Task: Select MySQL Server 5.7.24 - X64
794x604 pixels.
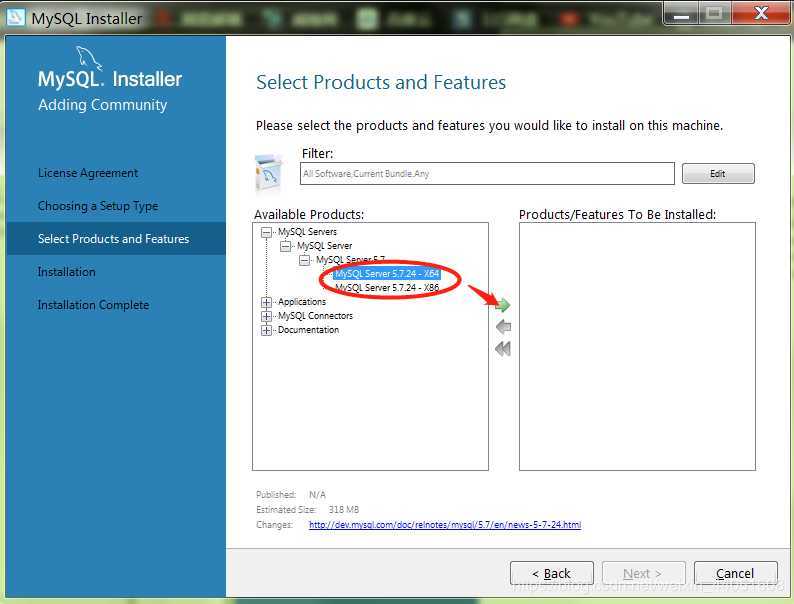Action: (x=387, y=274)
